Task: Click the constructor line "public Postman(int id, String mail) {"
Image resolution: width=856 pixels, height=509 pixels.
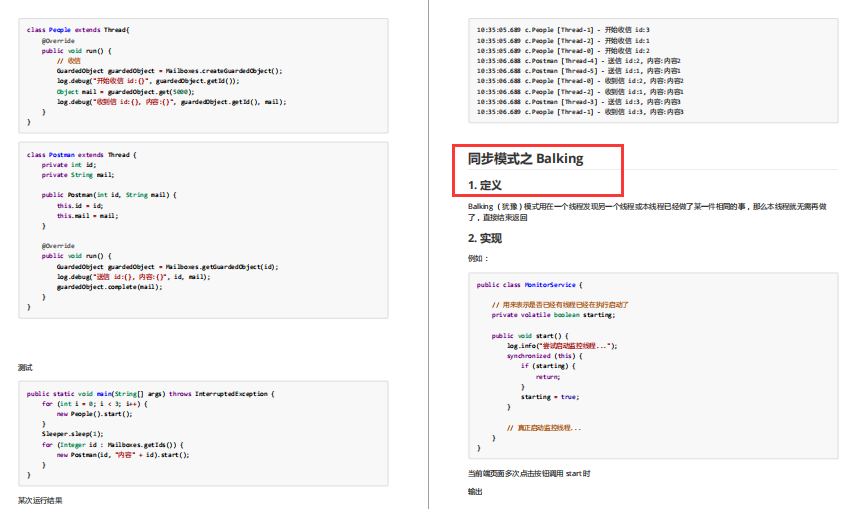Action: coord(109,195)
